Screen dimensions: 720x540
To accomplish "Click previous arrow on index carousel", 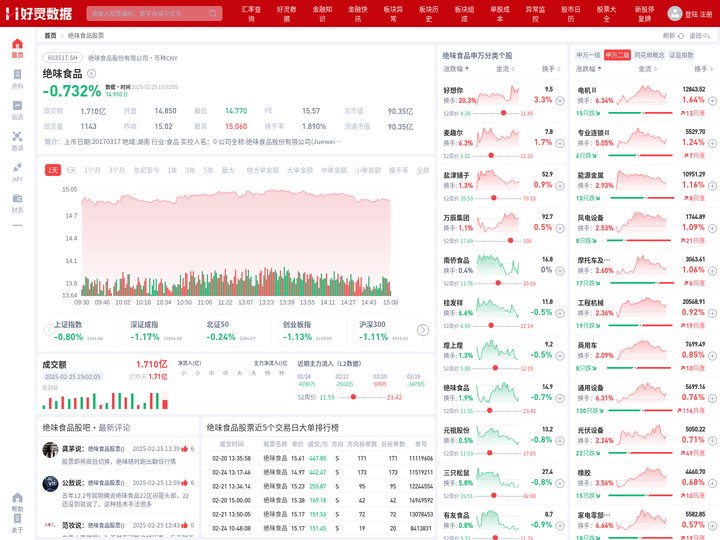I will pyautogui.click(x=49, y=330).
